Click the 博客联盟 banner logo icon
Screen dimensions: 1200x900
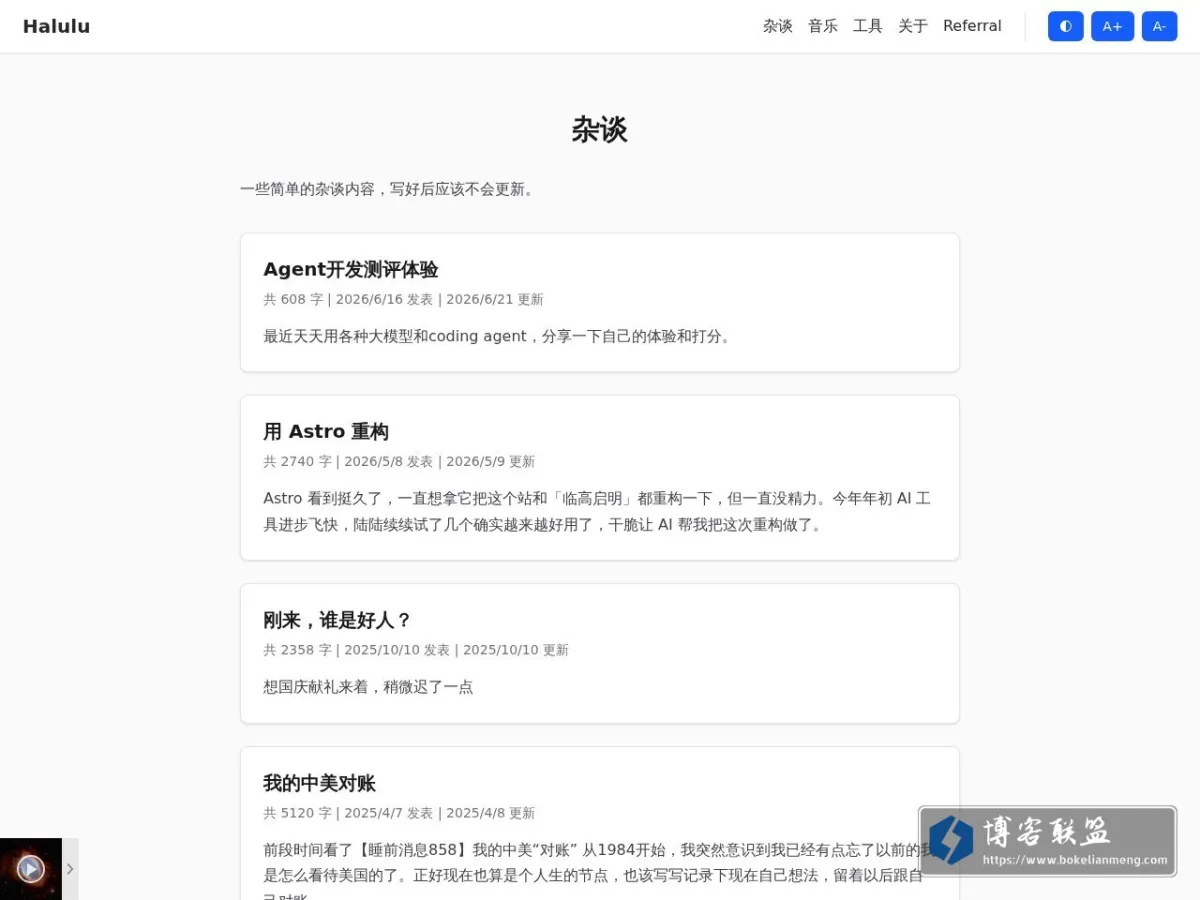point(950,840)
